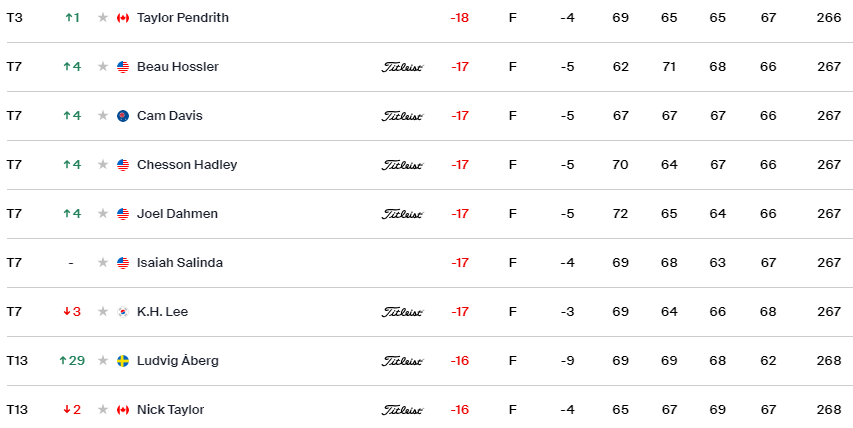The height and width of the screenshot is (428, 853).
Task: Click the Titleist logo beside Beau Hossler
Action: 402,67
